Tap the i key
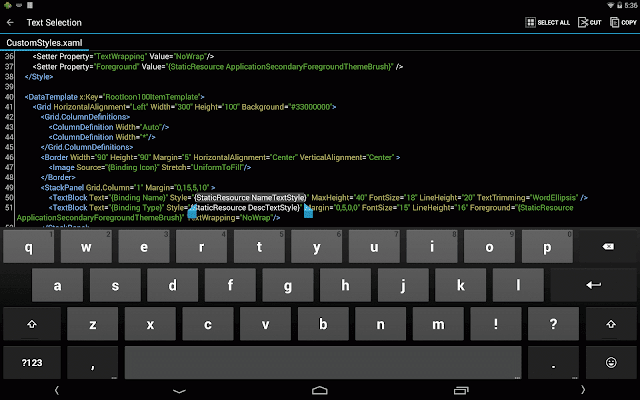 [432, 247]
